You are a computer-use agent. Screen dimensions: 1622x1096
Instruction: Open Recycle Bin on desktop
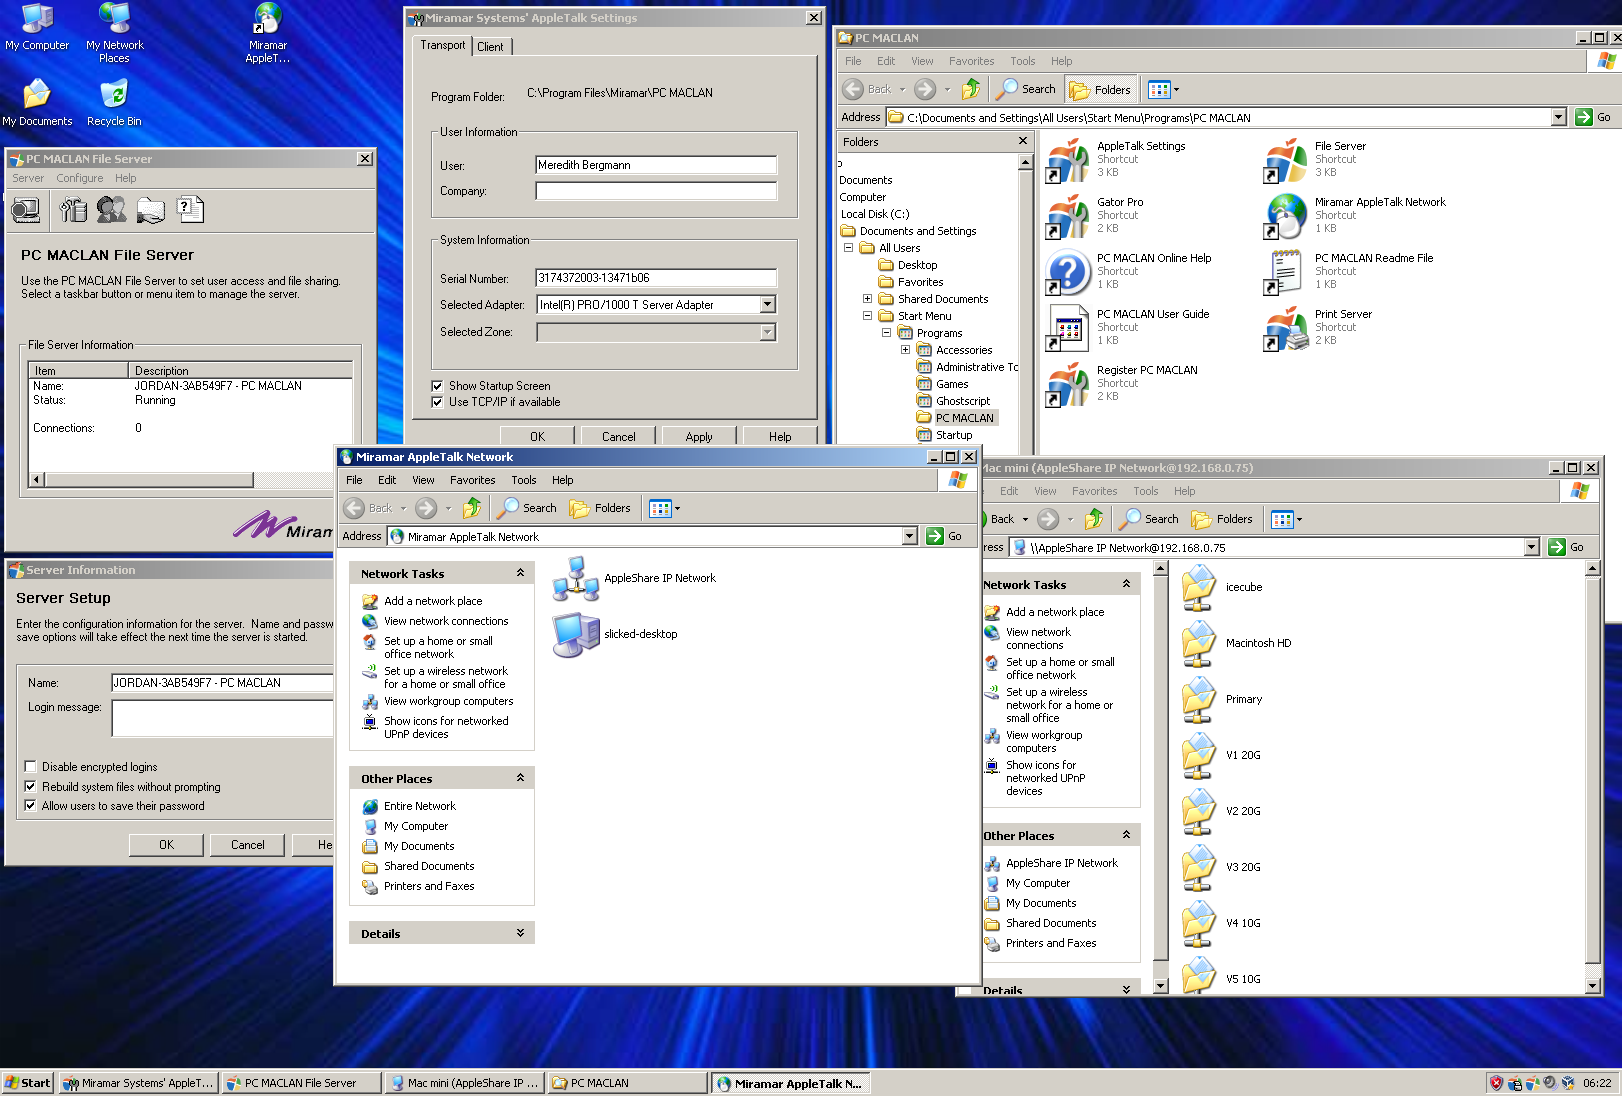(x=114, y=102)
